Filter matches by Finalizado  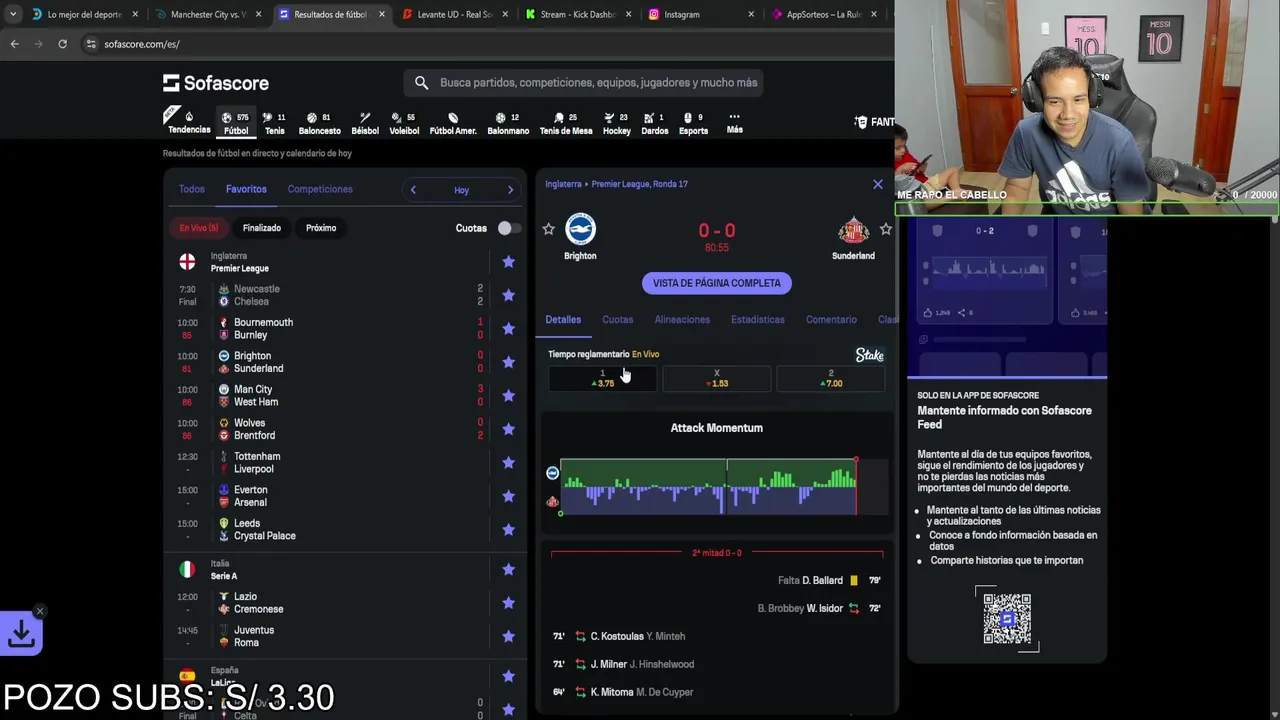tap(262, 228)
